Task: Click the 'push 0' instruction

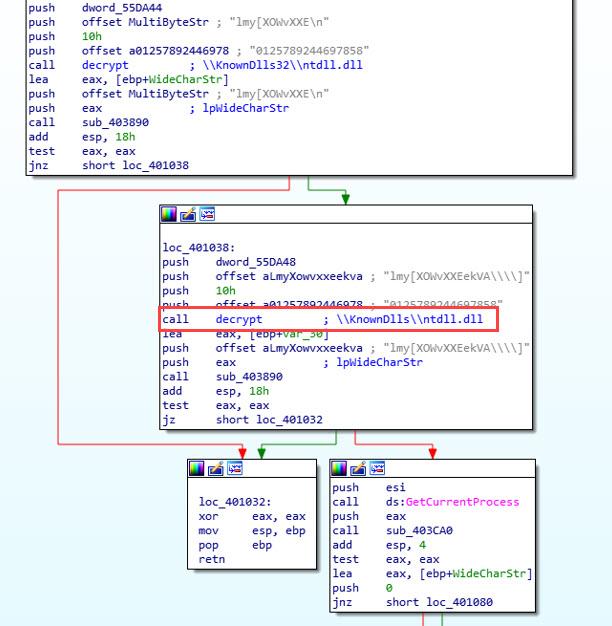Action: tap(362, 588)
